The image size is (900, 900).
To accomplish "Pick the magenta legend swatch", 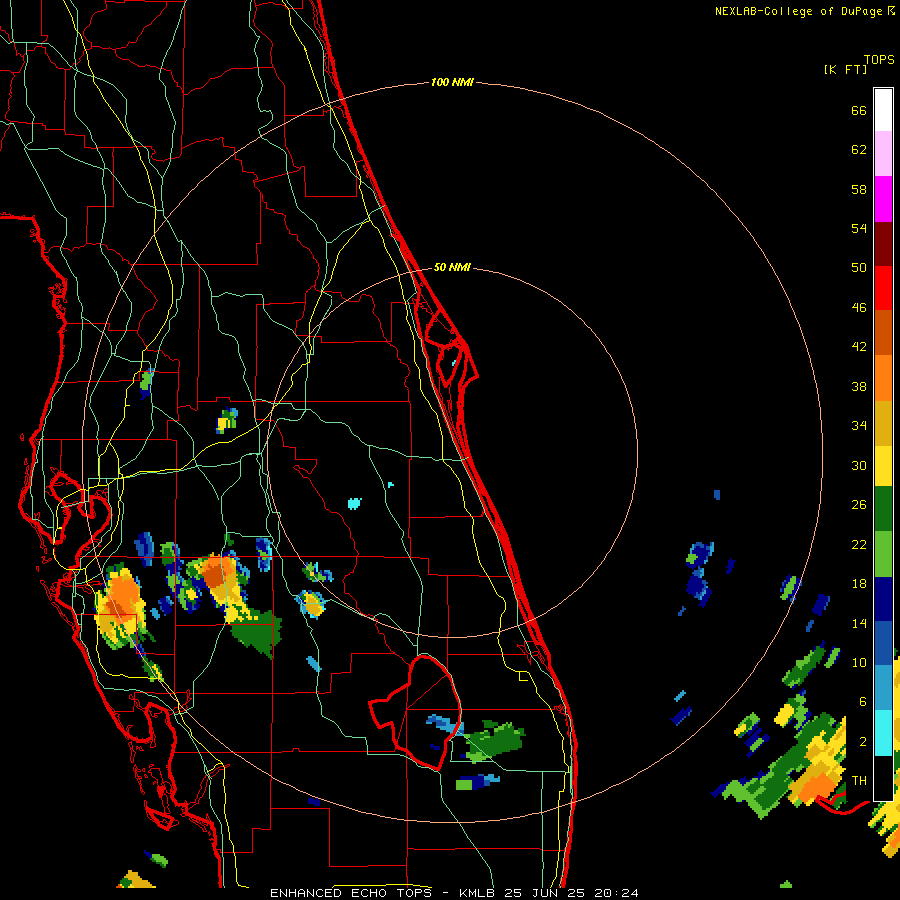I will click(883, 199).
